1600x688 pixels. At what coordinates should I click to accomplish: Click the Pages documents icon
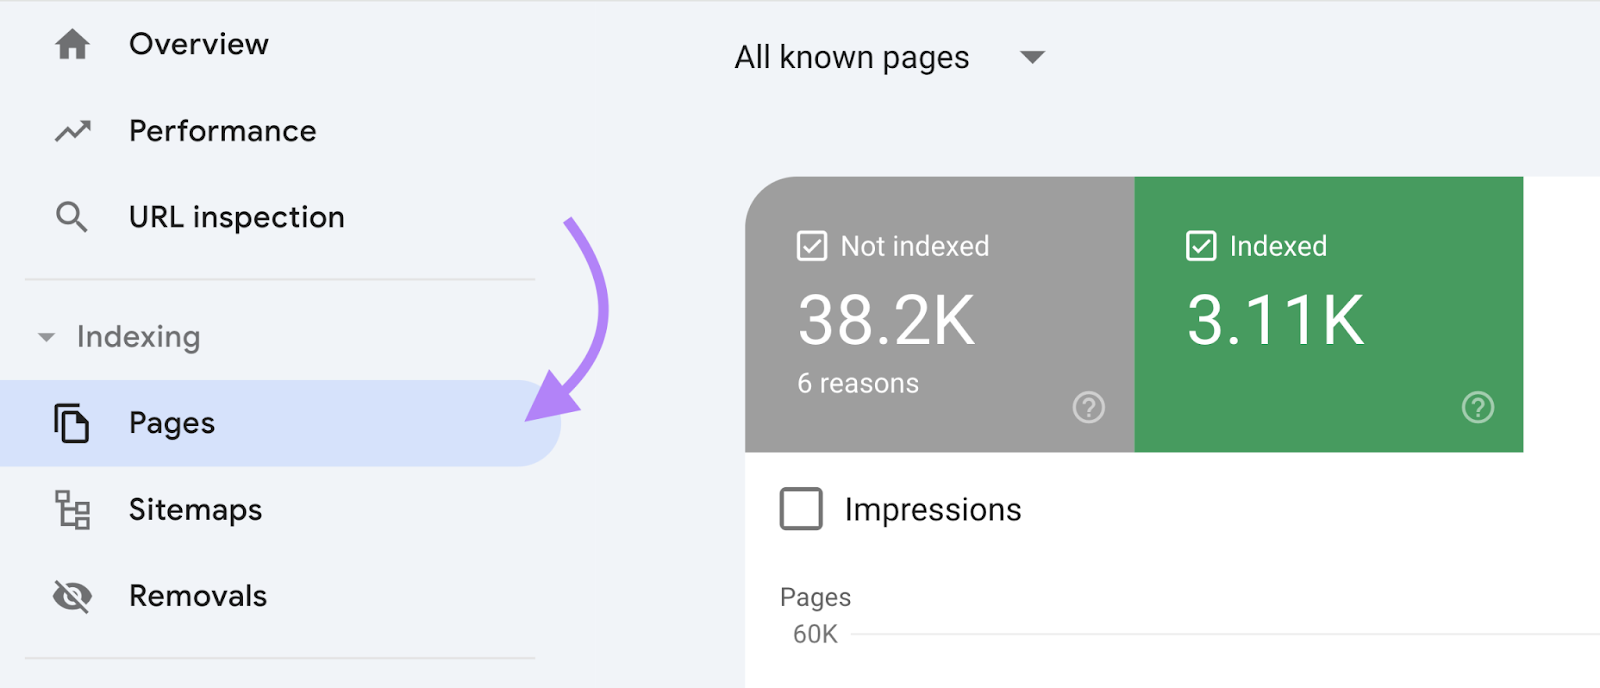click(x=72, y=423)
